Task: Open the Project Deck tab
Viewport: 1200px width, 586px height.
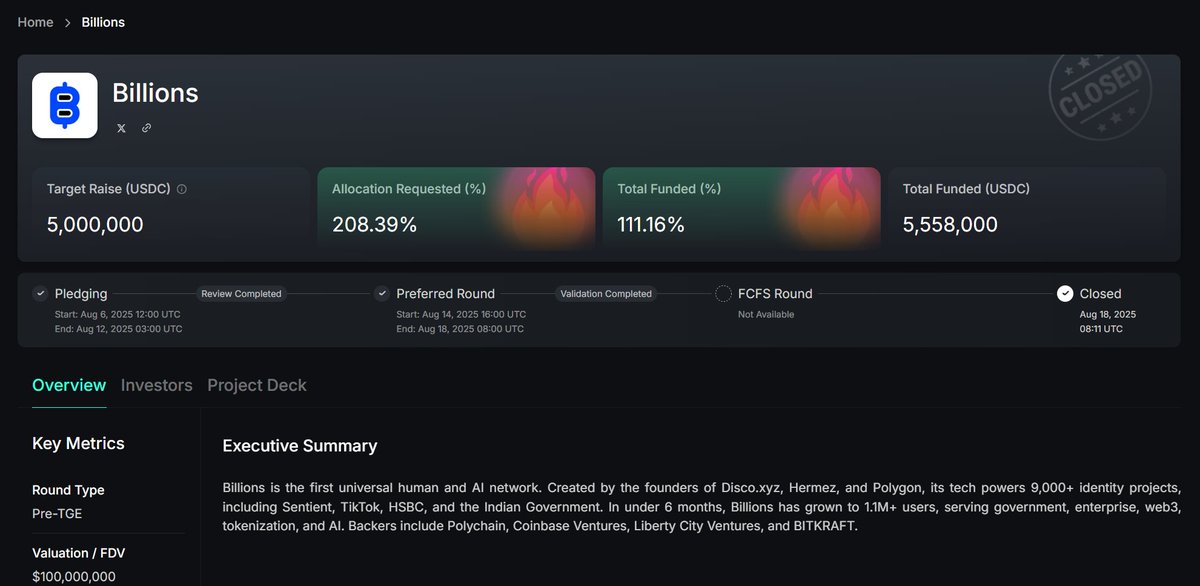Action: [257, 385]
